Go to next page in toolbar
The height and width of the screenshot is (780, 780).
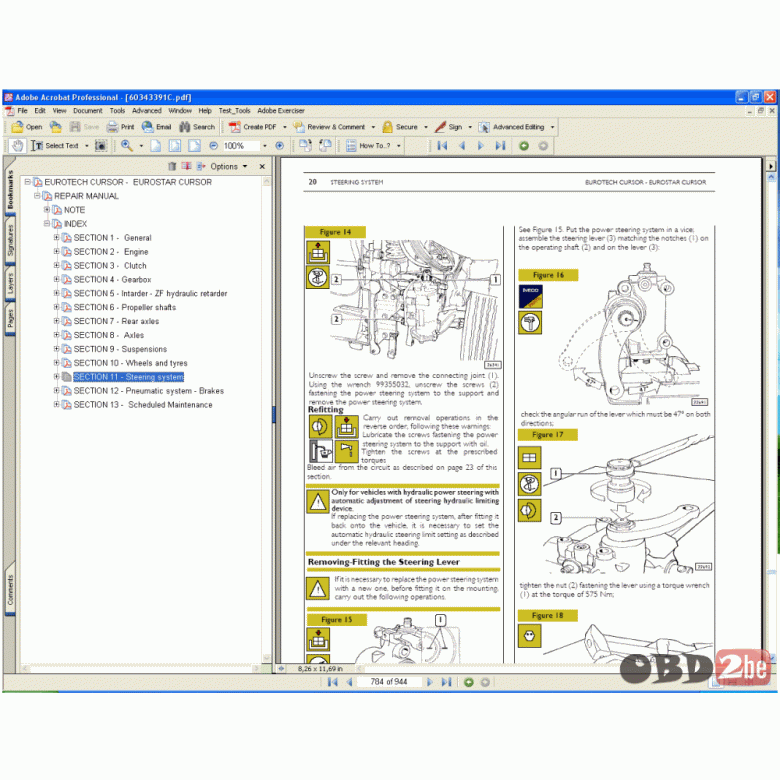(x=481, y=146)
